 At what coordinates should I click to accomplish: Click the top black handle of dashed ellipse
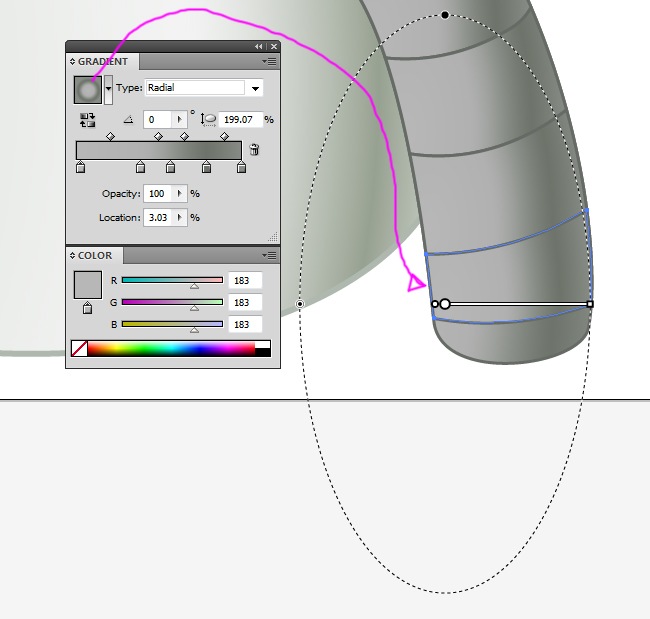[445, 15]
